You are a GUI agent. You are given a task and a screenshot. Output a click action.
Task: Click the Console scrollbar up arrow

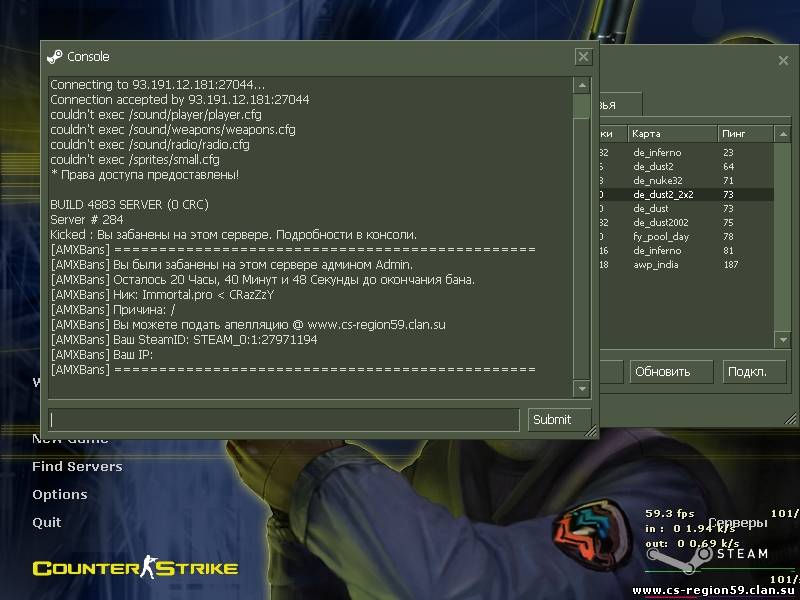(582, 85)
